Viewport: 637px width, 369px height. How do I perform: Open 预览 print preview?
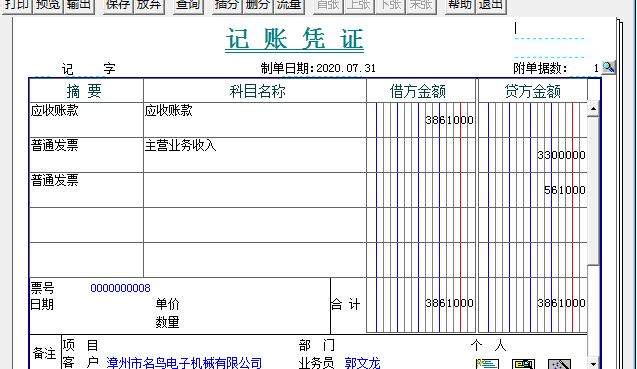pos(48,6)
